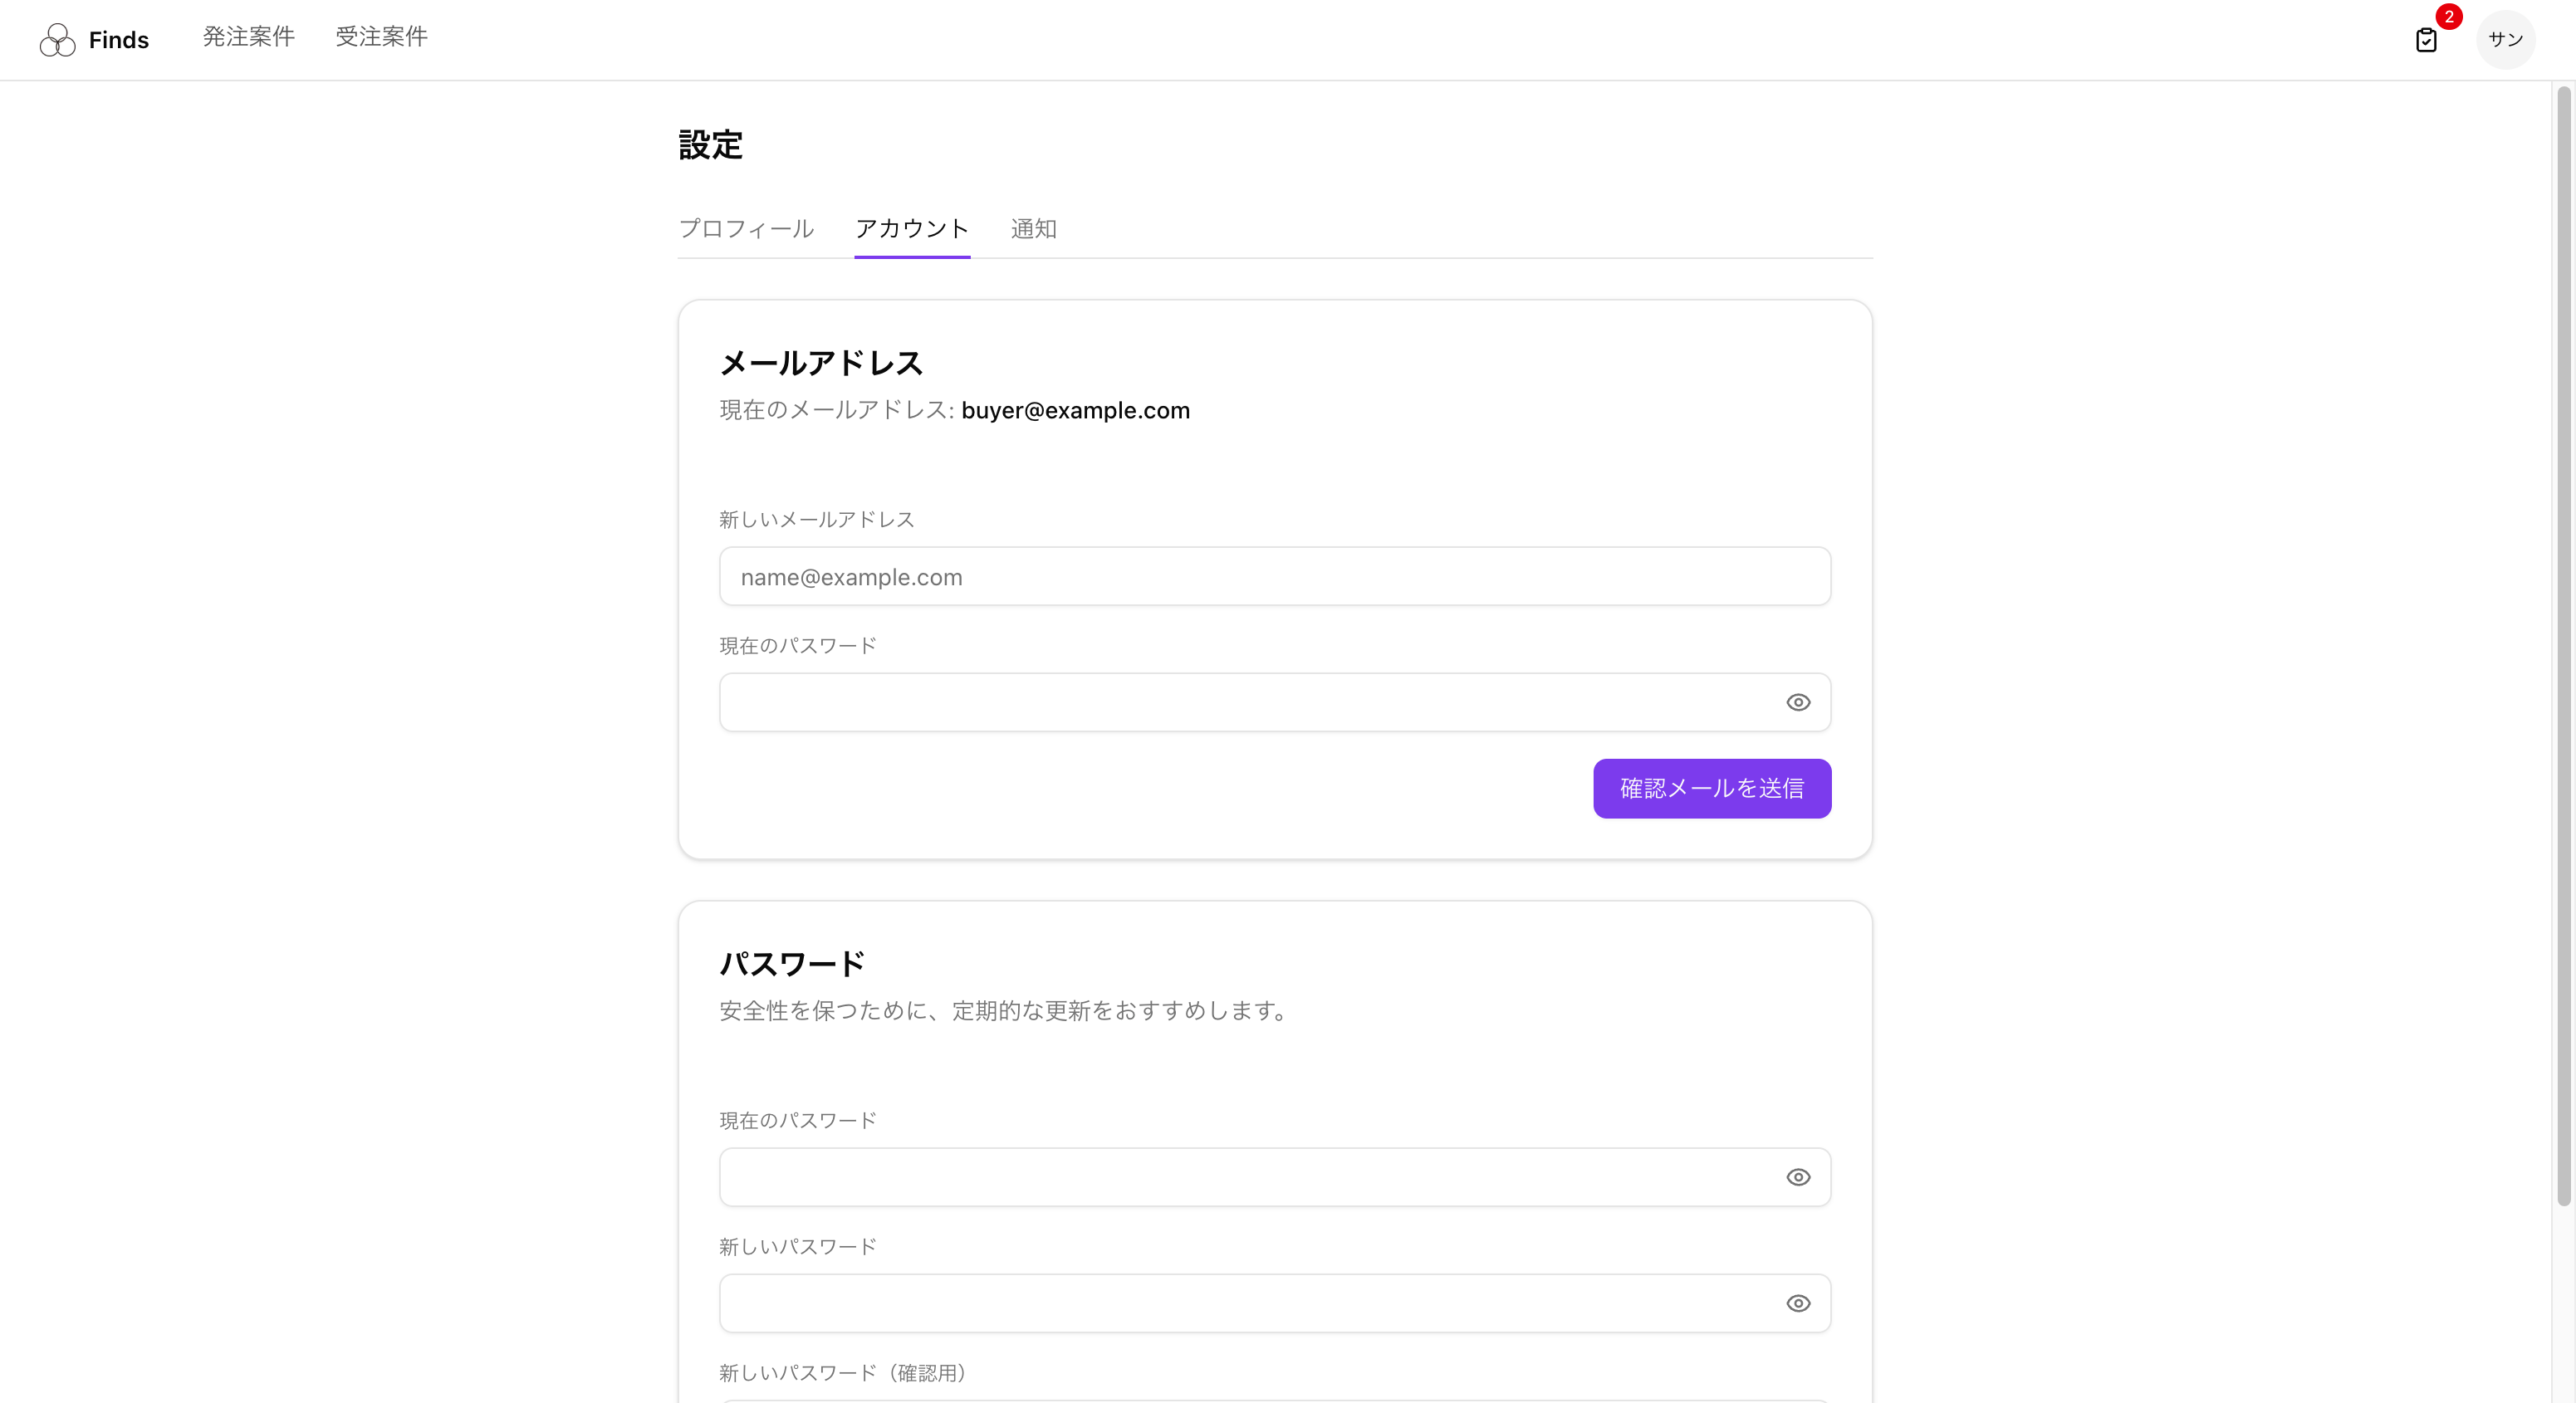
Task: Open the 受注案件 menu item
Action: [x=381, y=36]
